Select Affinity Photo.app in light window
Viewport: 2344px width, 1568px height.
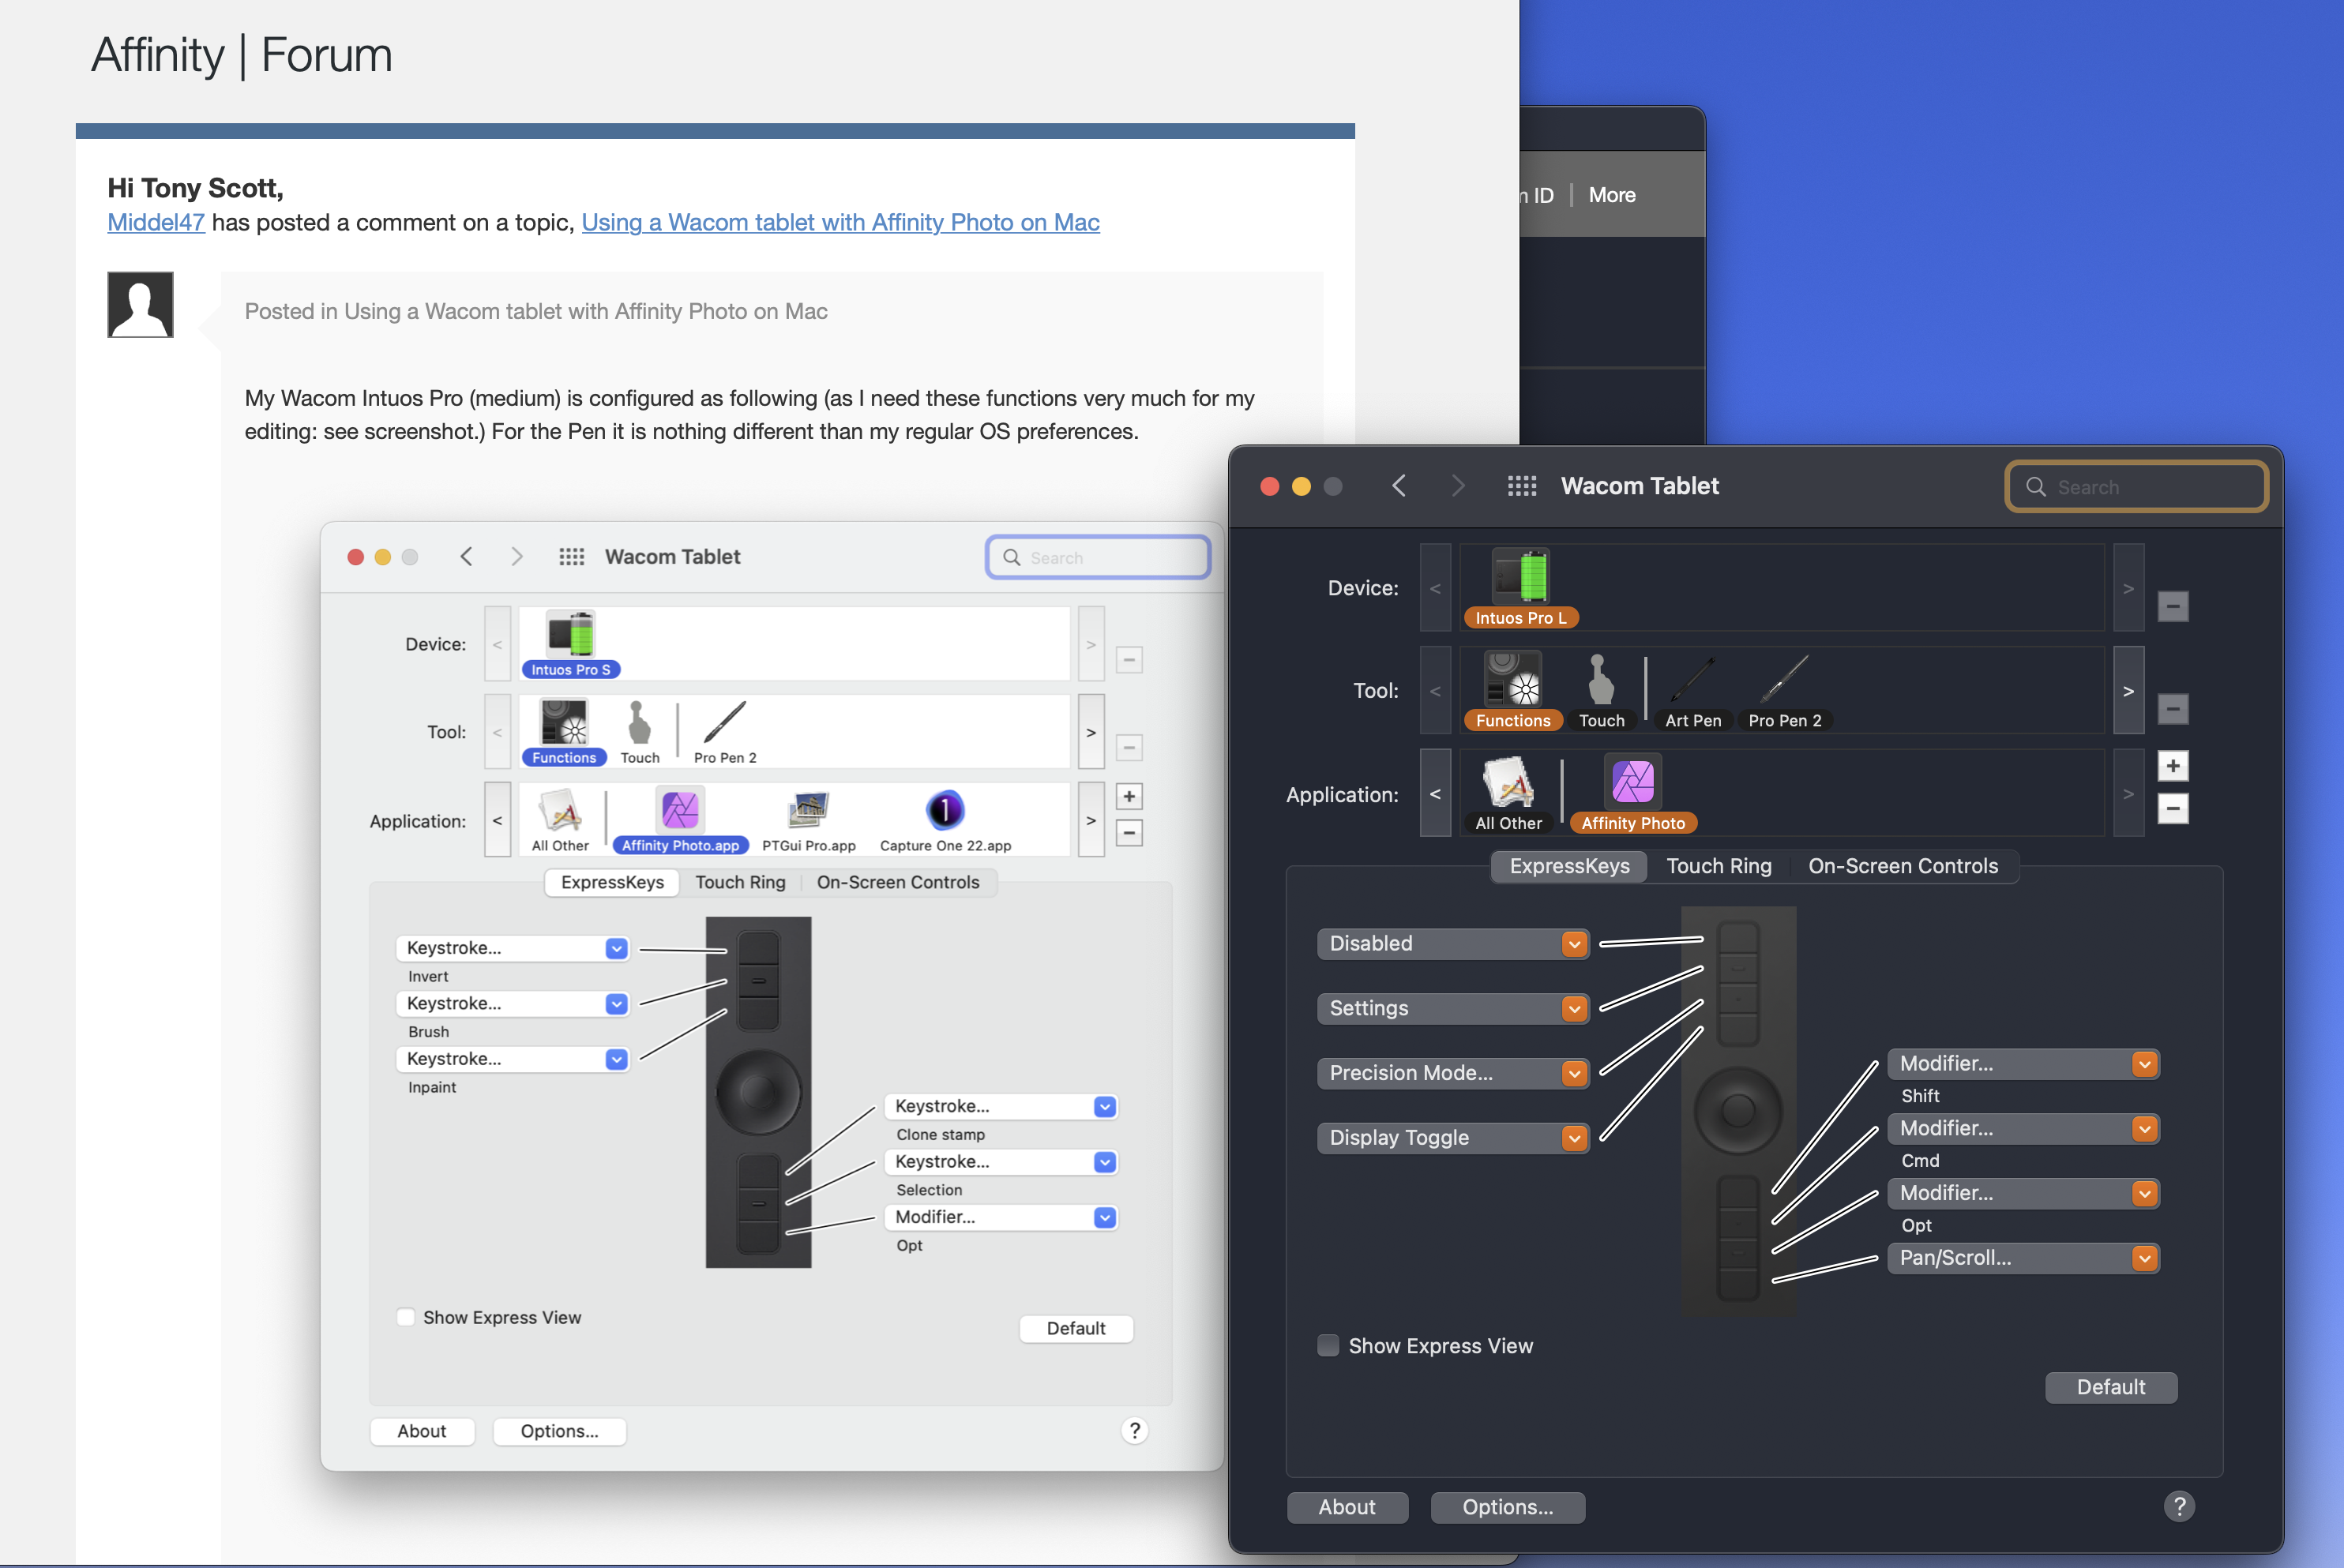click(x=680, y=820)
